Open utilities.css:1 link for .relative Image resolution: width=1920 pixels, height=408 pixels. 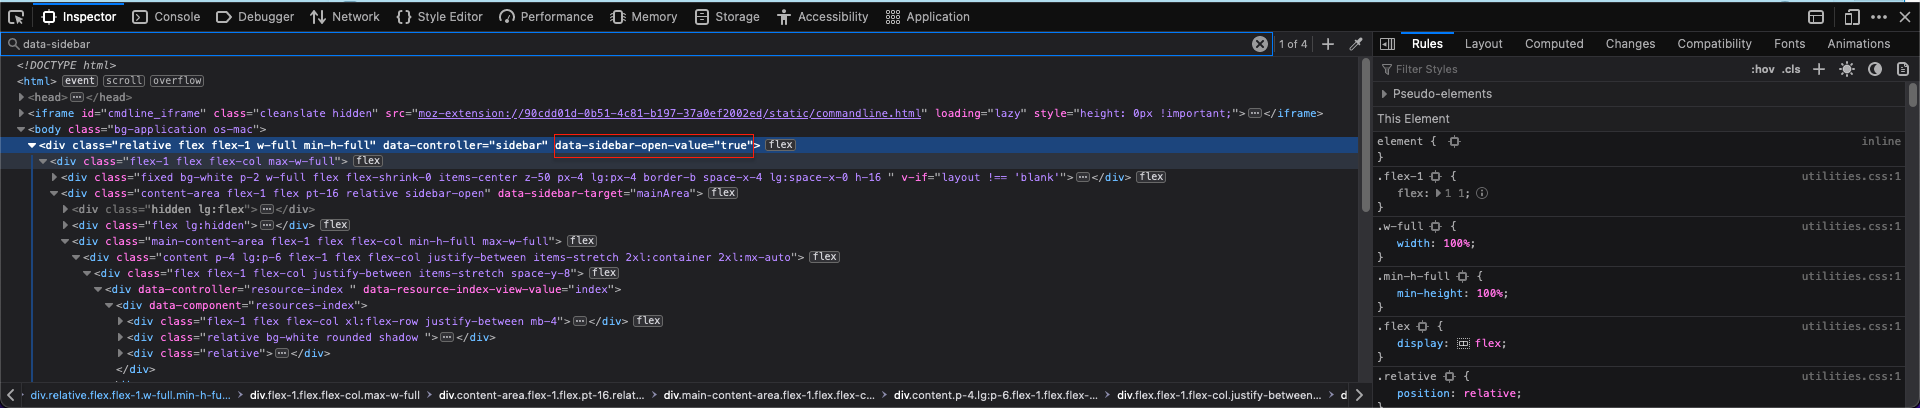pyautogui.click(x=1851, y=376)
